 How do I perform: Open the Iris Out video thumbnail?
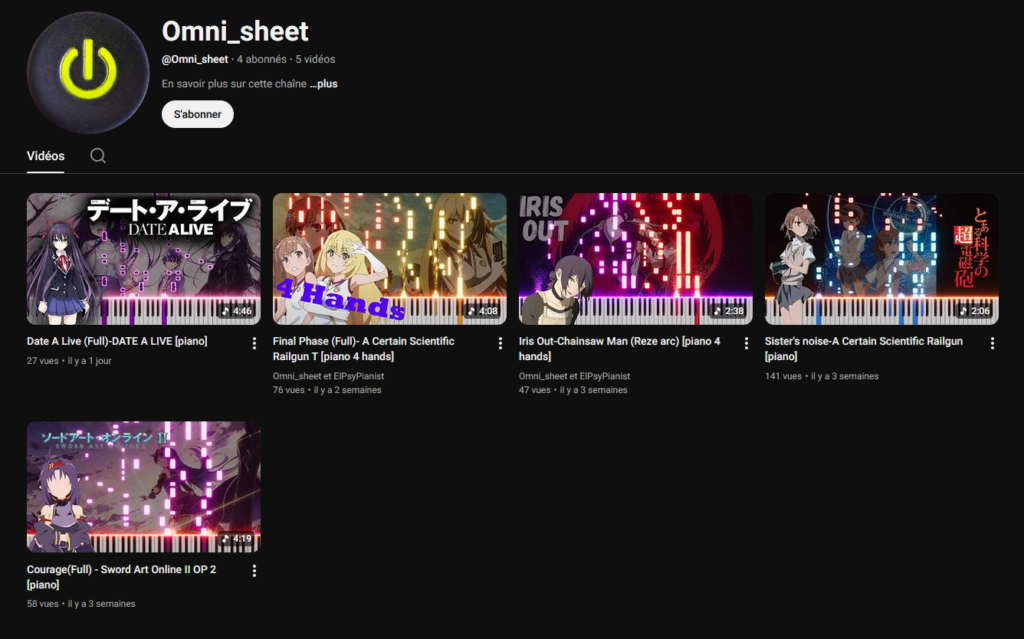(635, 259)
